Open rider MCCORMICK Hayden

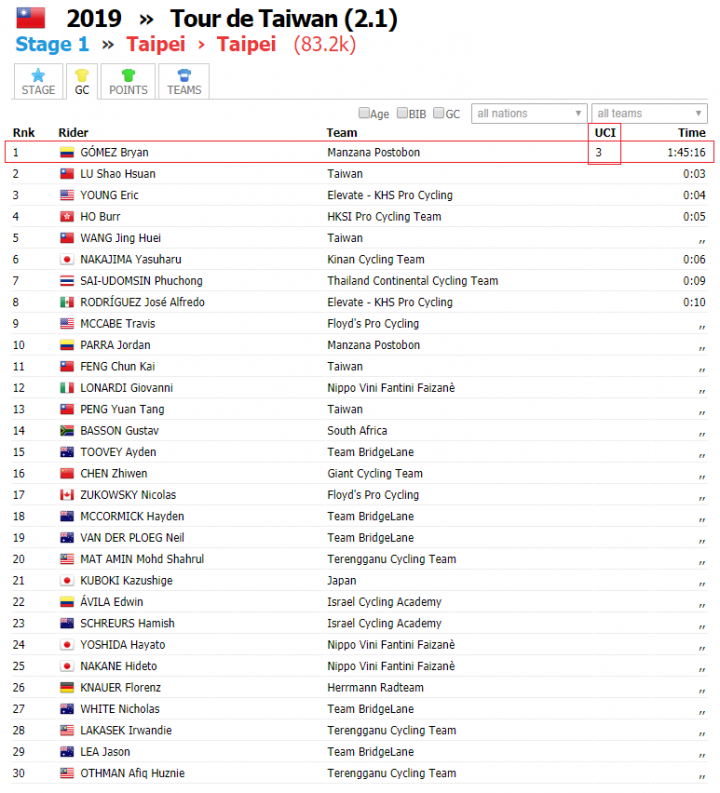tap(132, 516)
